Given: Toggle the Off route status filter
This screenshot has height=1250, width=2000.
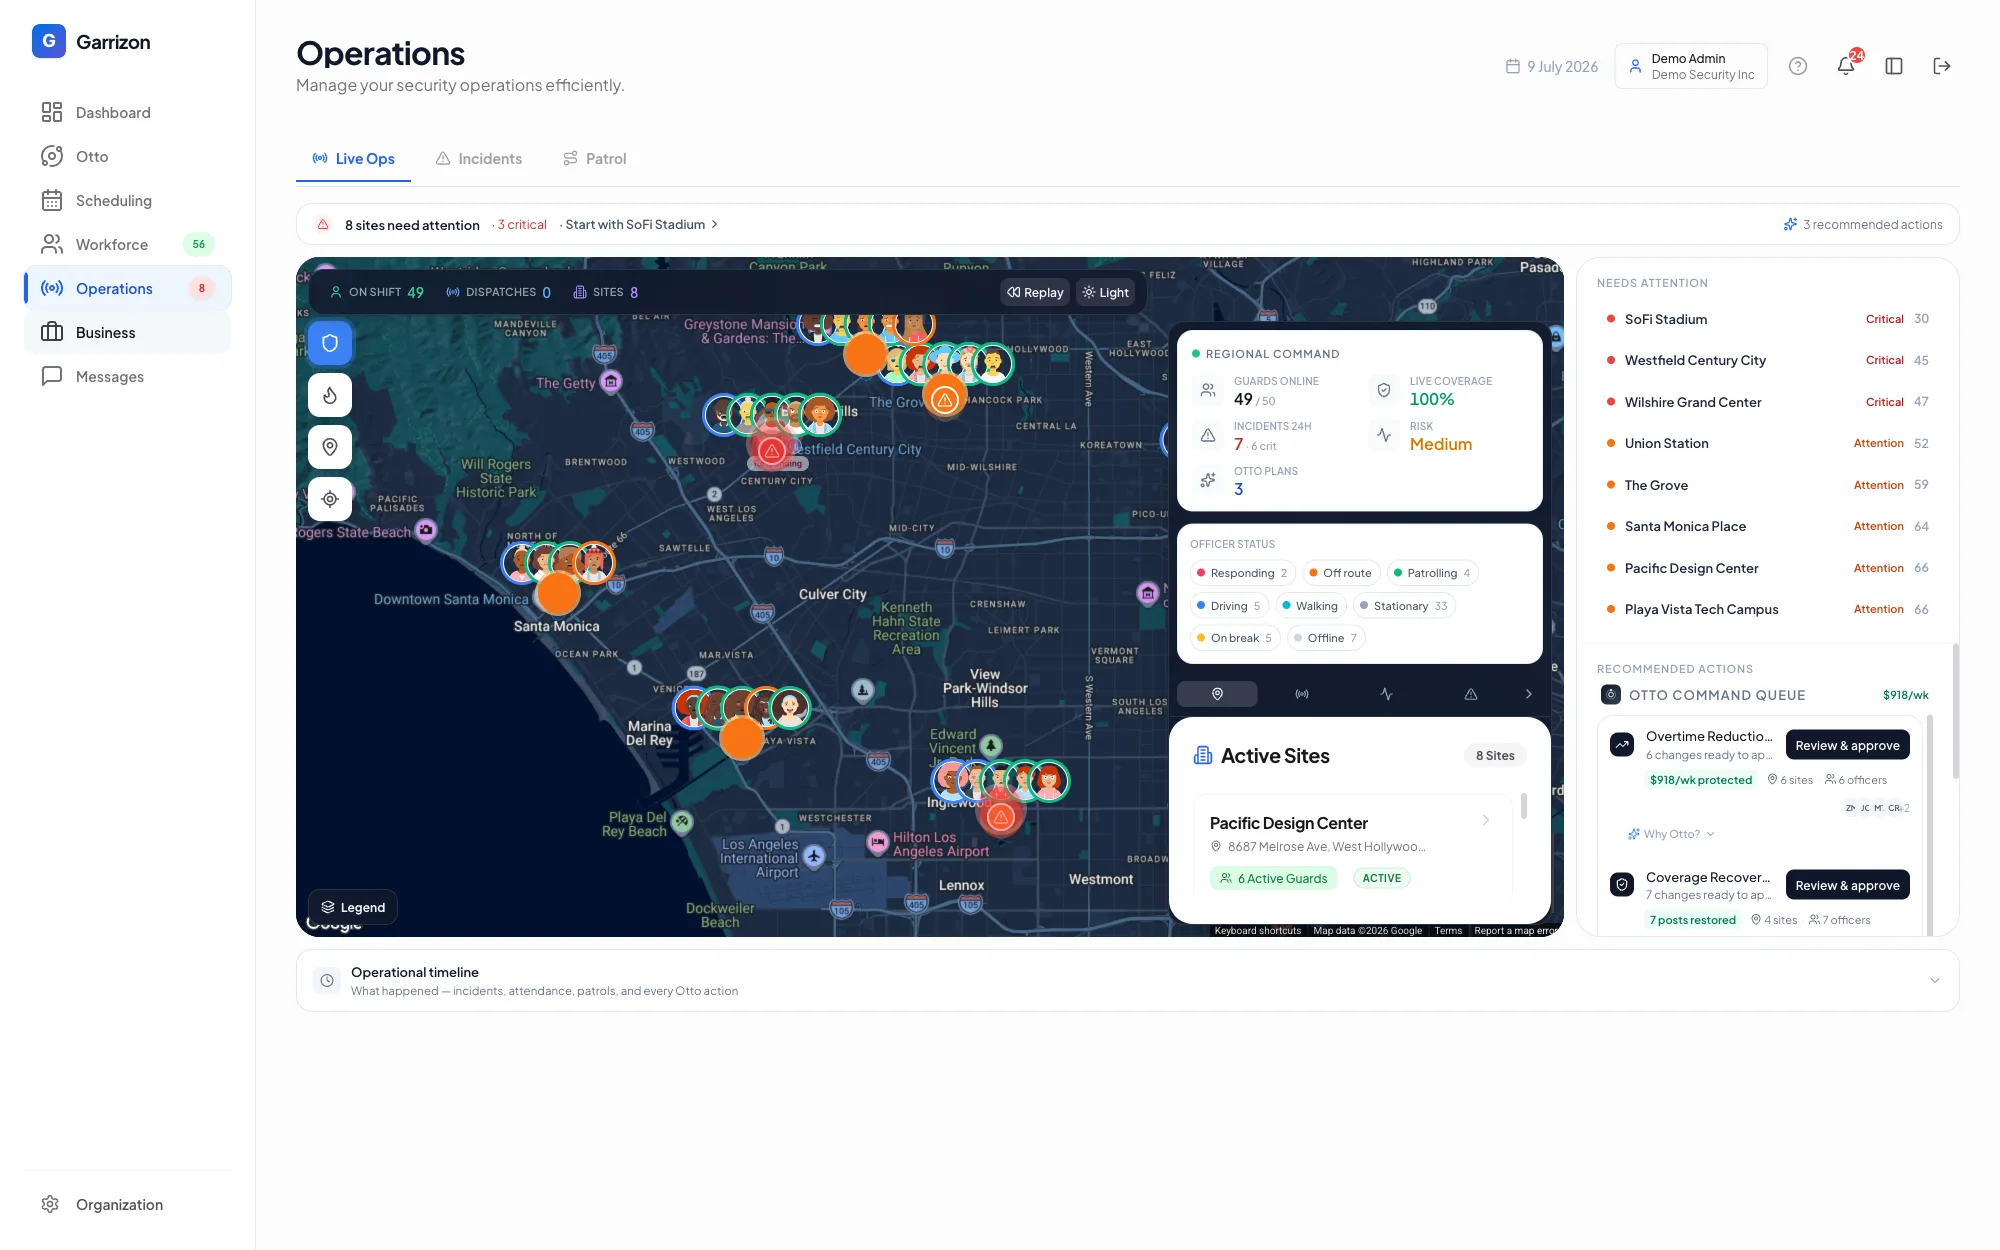Looking at the screenshot, I should point(1341,573).
